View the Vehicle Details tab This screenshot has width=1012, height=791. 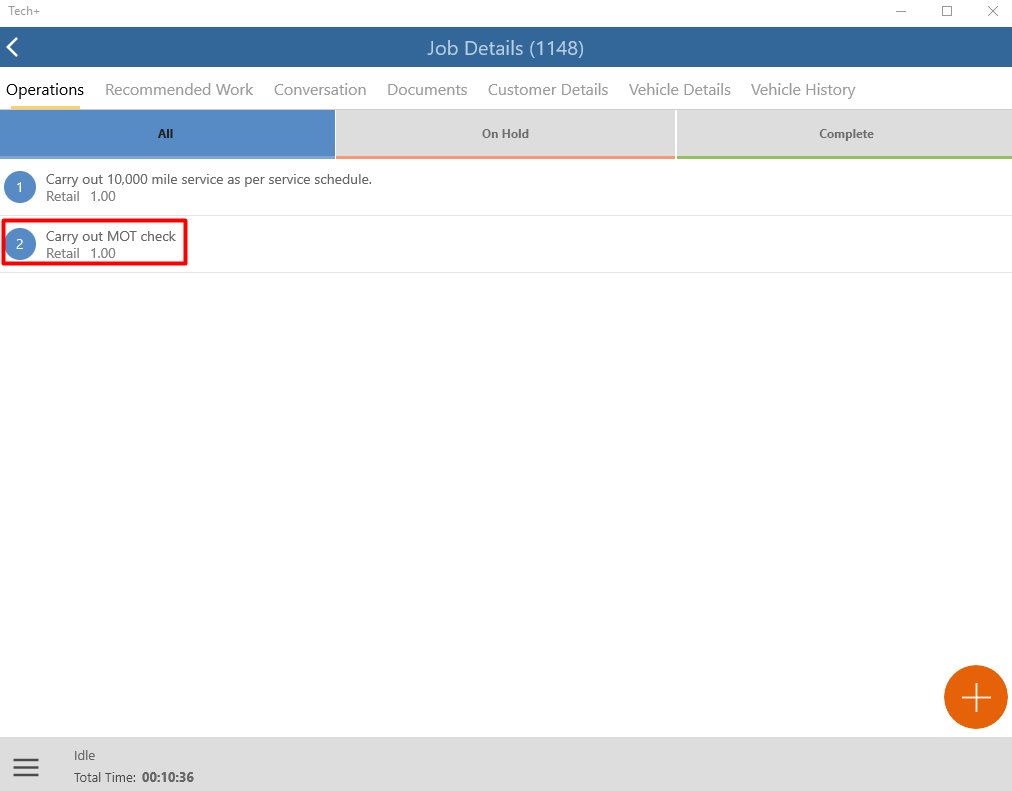680,90
